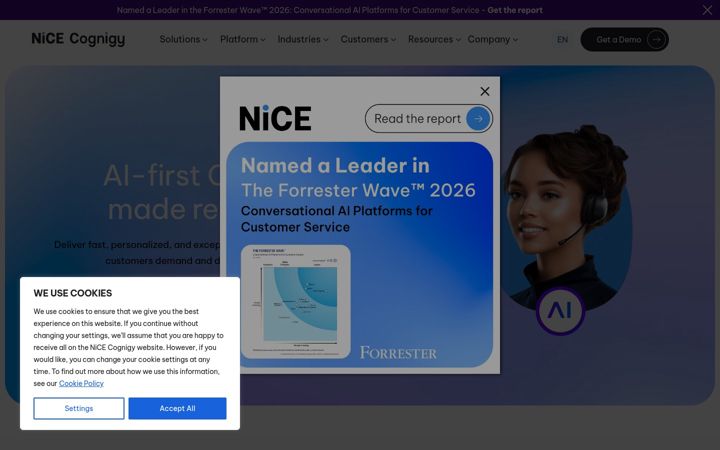Click Read the report button text
This screenshot has width=720, height=450.
pyautogui.click(x=417, y=118)
